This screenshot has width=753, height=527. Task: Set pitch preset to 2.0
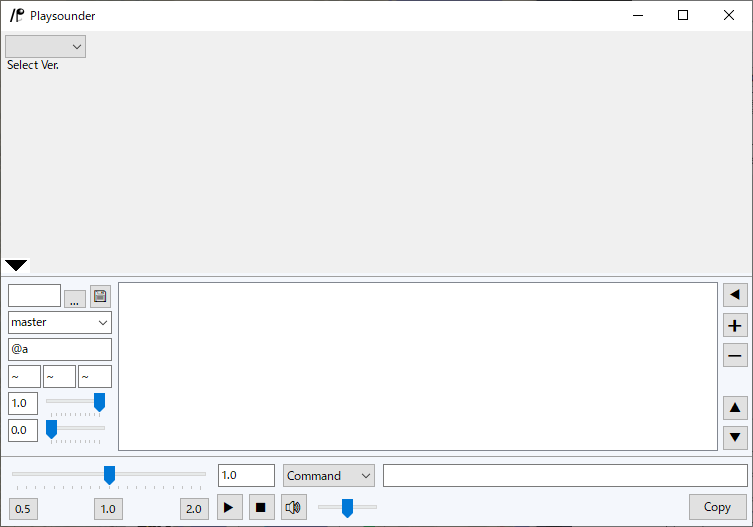[x=193, y=508]
